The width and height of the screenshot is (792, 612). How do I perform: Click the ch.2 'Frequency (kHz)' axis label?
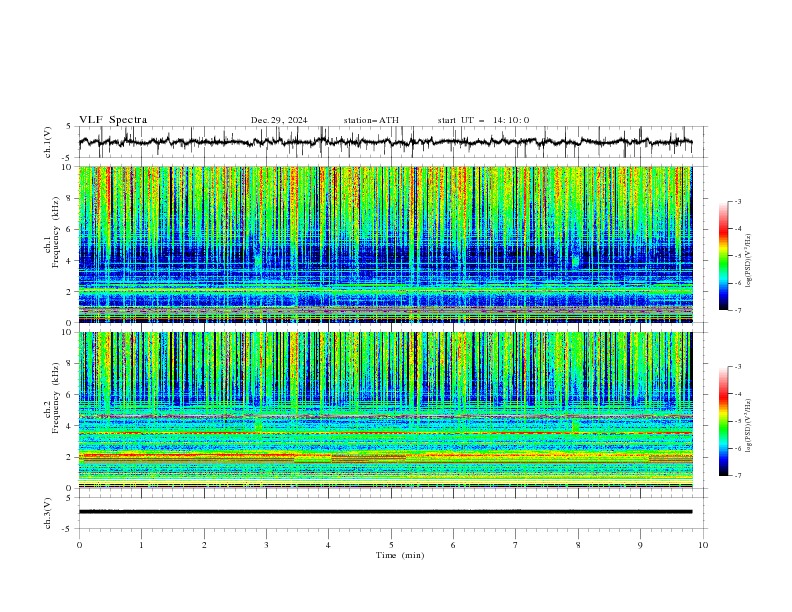pos(55,397)
